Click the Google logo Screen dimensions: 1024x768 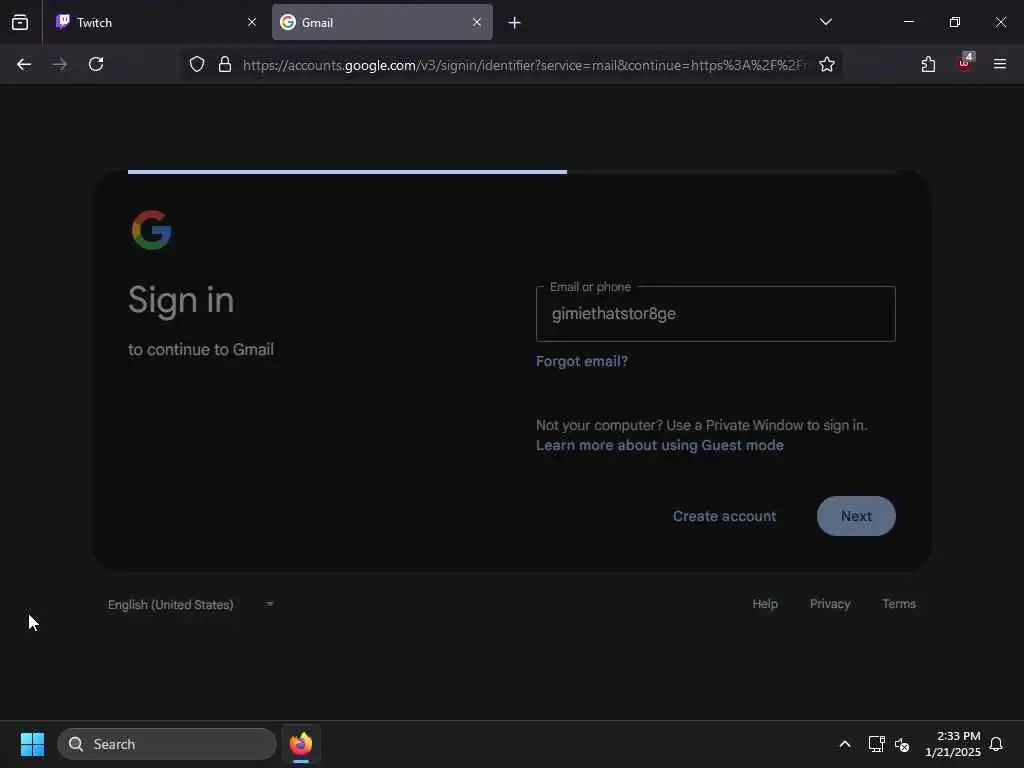(152, 230)
